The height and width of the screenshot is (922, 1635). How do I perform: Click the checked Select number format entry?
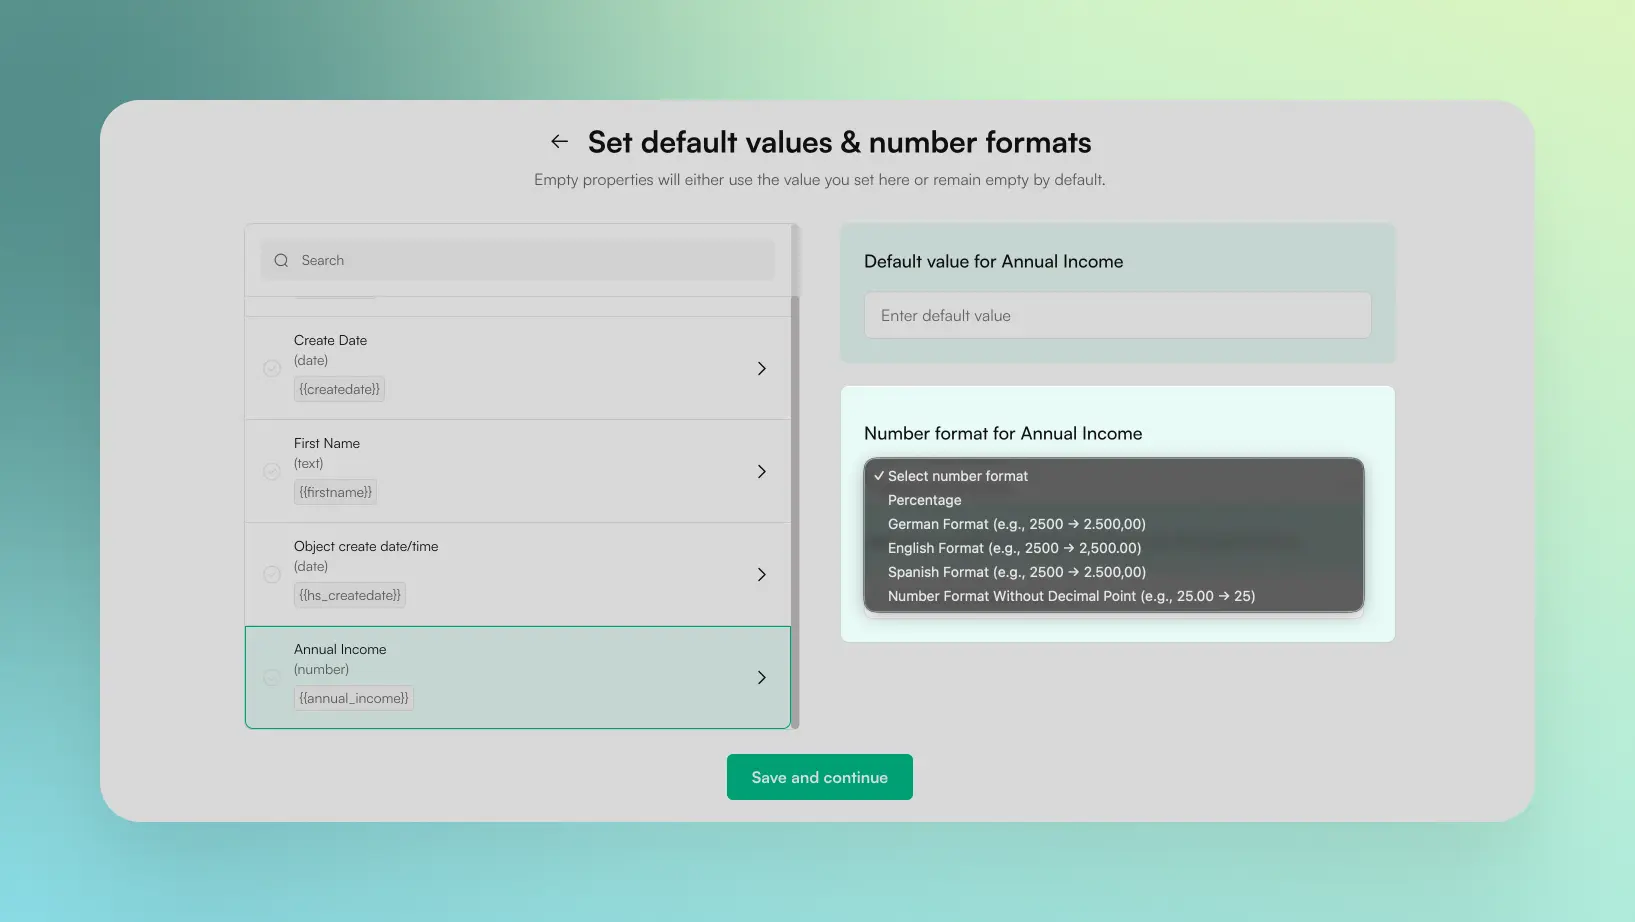point(957,476)
